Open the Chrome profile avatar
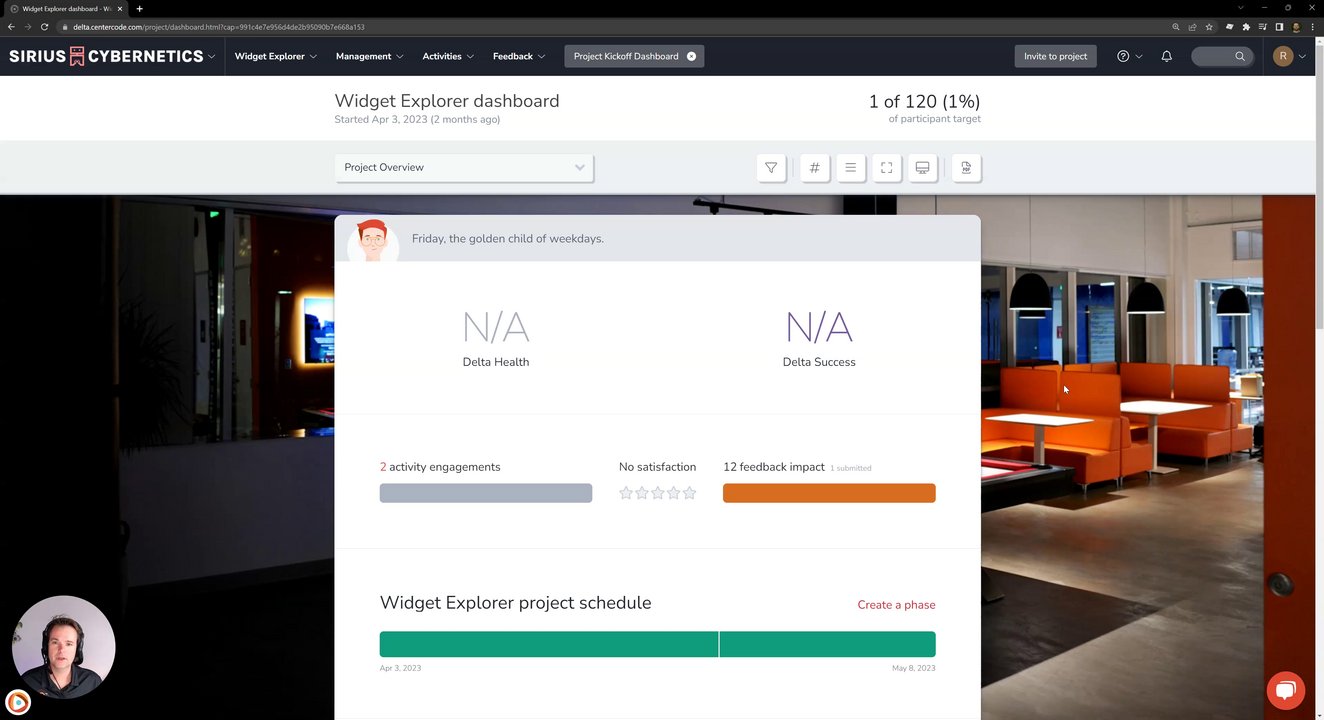The width and height of the screenshot is (1324, 720). (x=1296, y=27)
